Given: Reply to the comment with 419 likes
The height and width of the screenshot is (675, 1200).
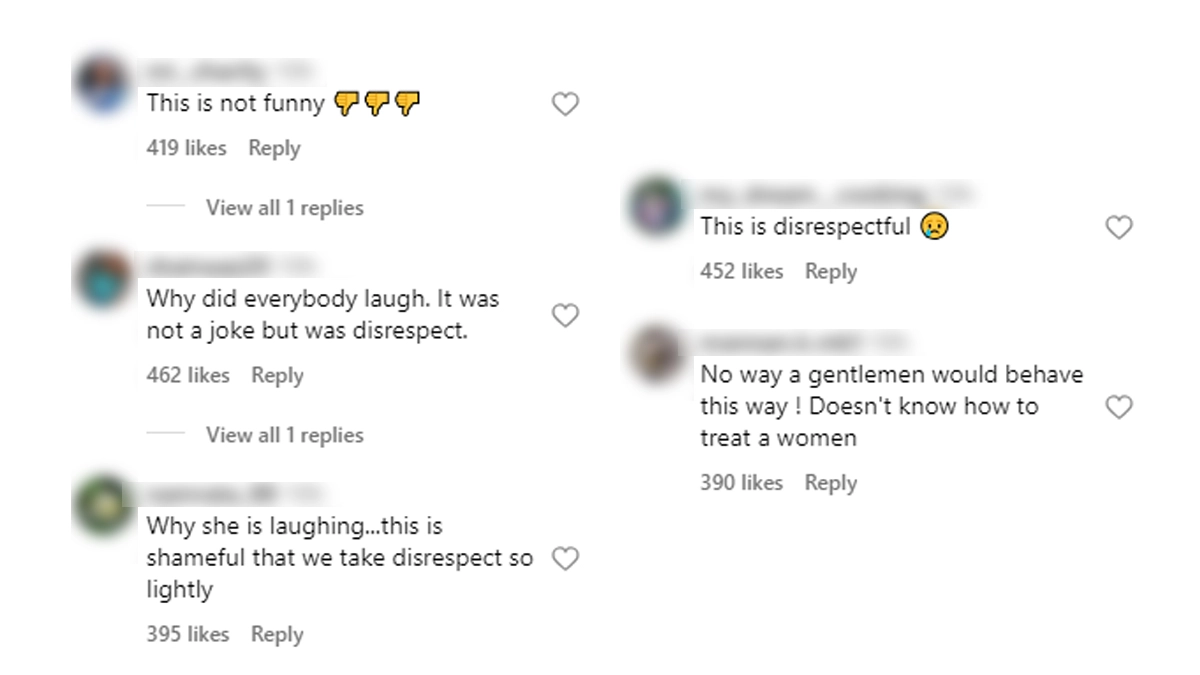Looking at the screenshot, I should [x=274, y=148].
